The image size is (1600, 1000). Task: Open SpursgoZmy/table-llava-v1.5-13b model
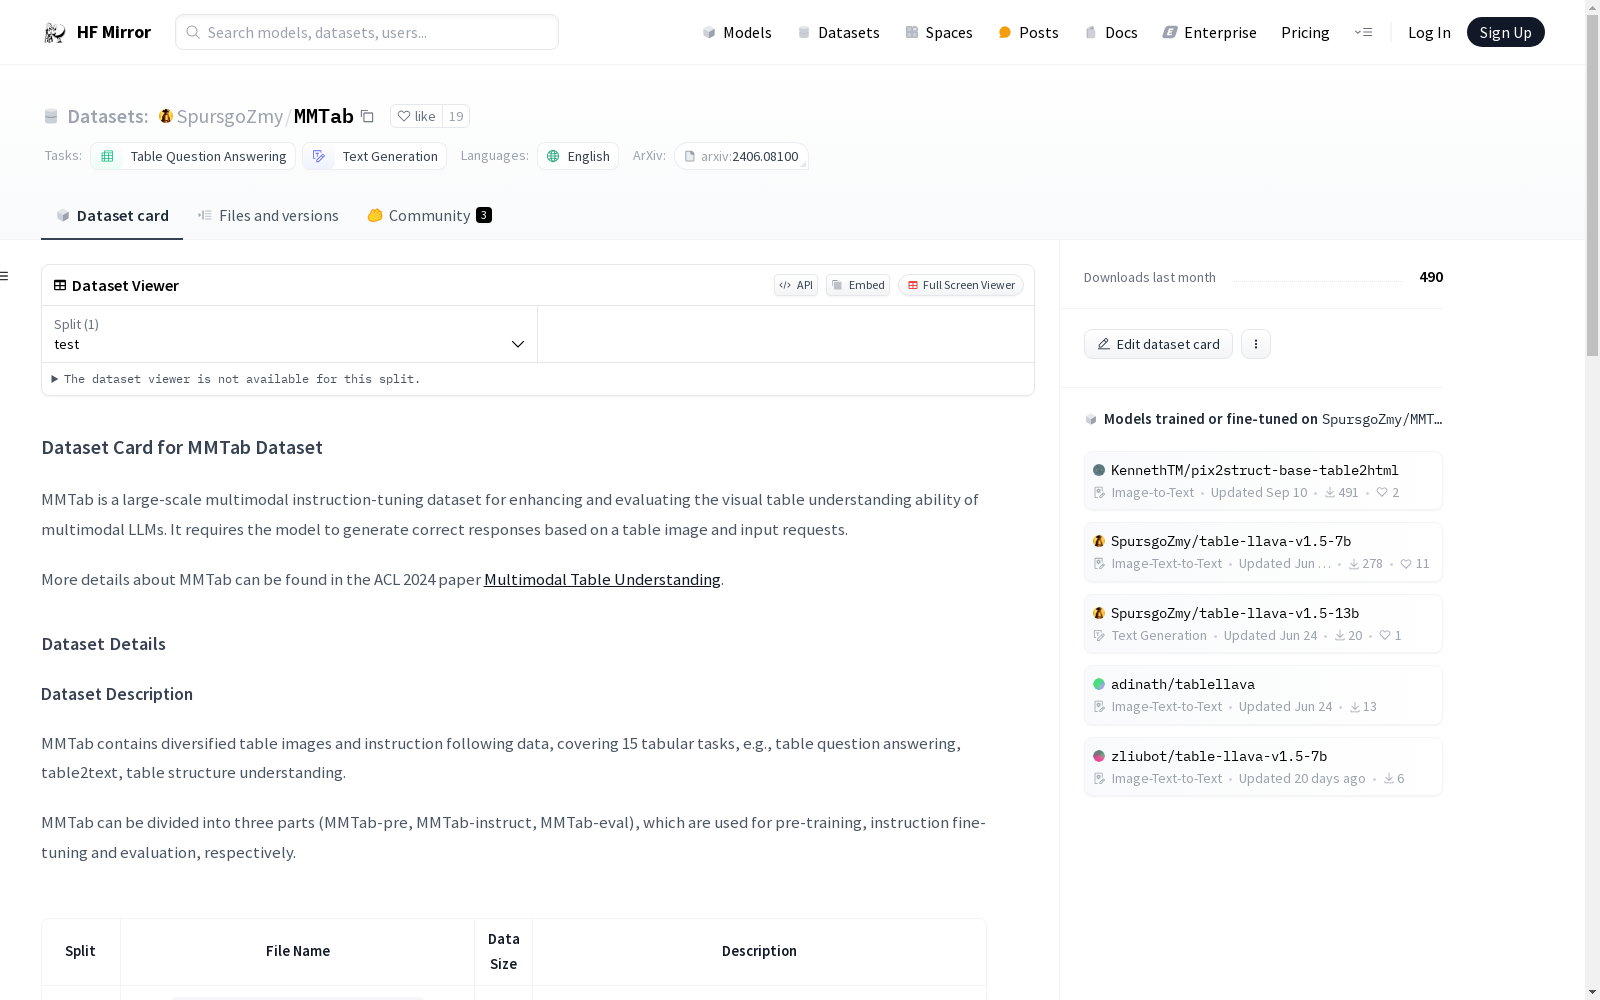[x=1263, y=624]
